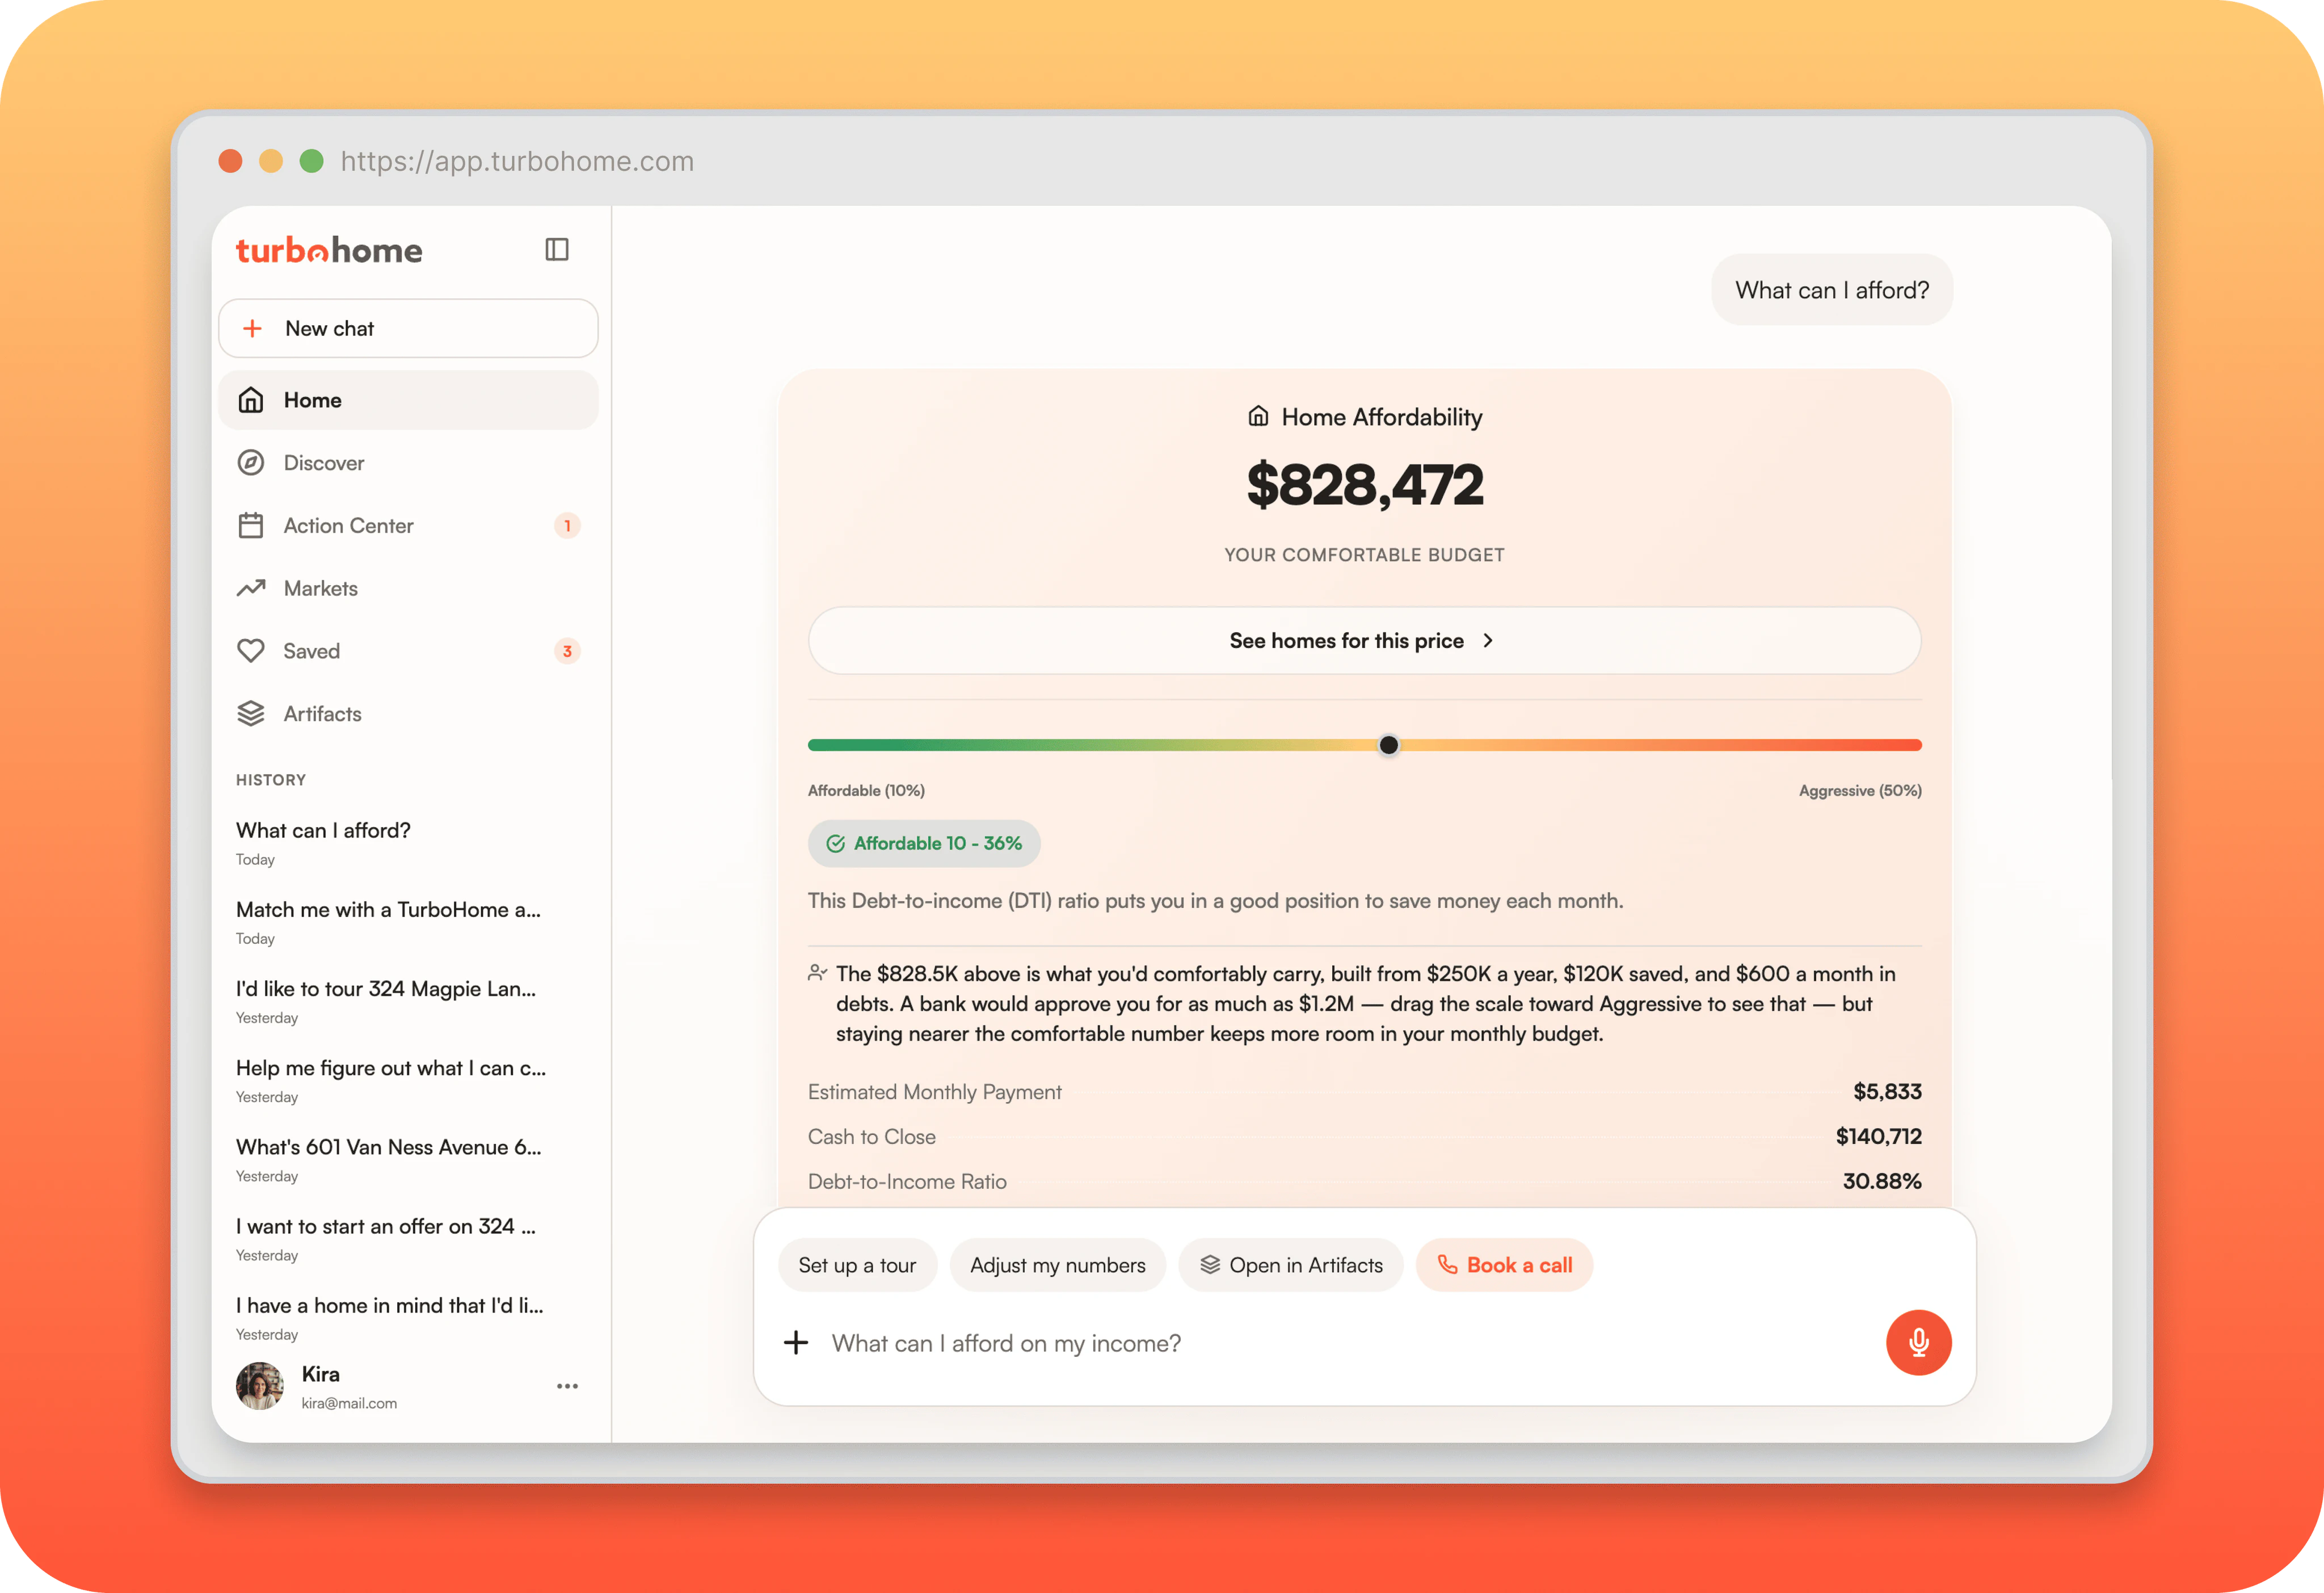Viewport: 2324px width, 1593px height.
Task: Click the kira@mail.com email
Action: (x=349, y=1403)
